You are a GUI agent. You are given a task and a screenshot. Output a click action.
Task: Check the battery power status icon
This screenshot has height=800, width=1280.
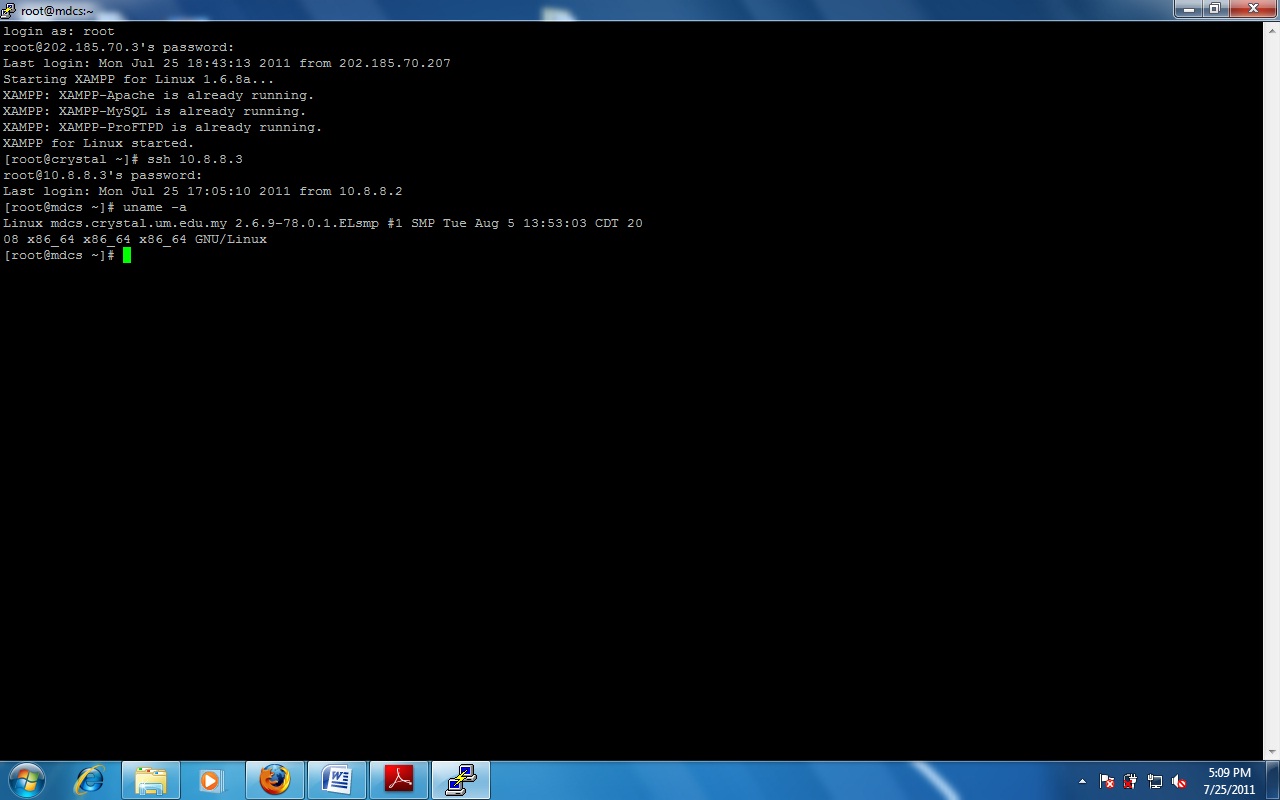point(1131,781)
